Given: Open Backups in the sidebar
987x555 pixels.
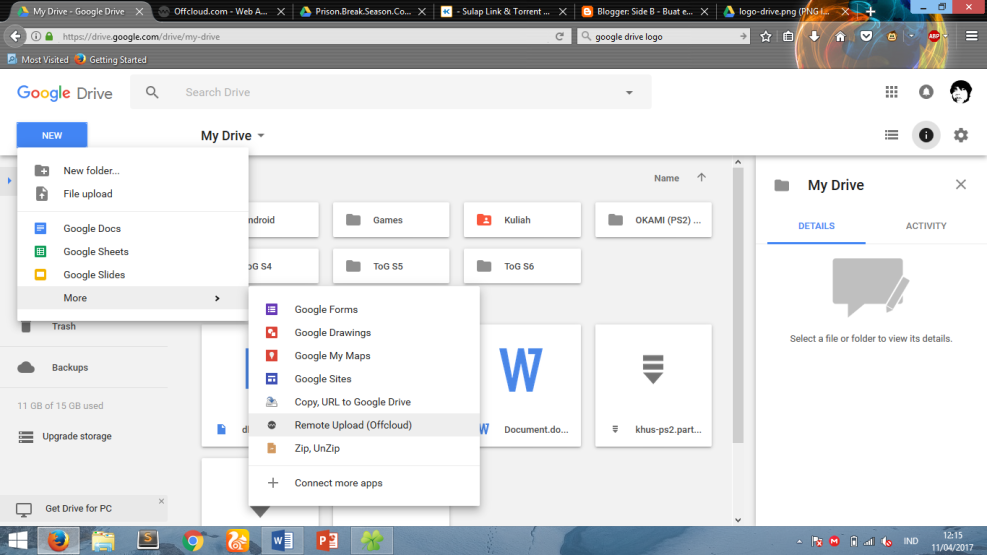Looking at the screenshot, I should 70,367.
